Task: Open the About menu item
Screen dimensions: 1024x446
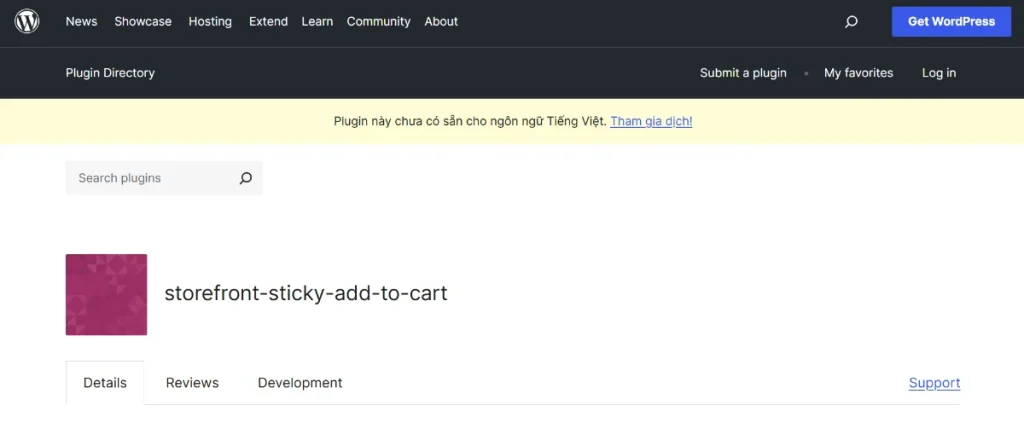Action: pos(441,21)
